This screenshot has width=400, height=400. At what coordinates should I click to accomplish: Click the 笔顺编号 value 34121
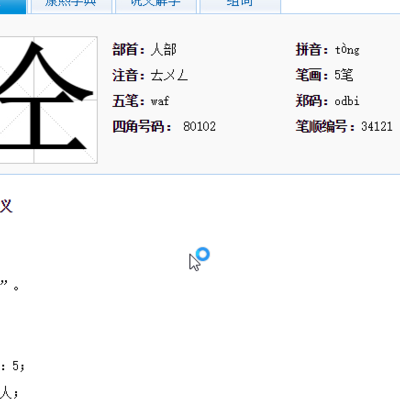click(x=377, y=126)
